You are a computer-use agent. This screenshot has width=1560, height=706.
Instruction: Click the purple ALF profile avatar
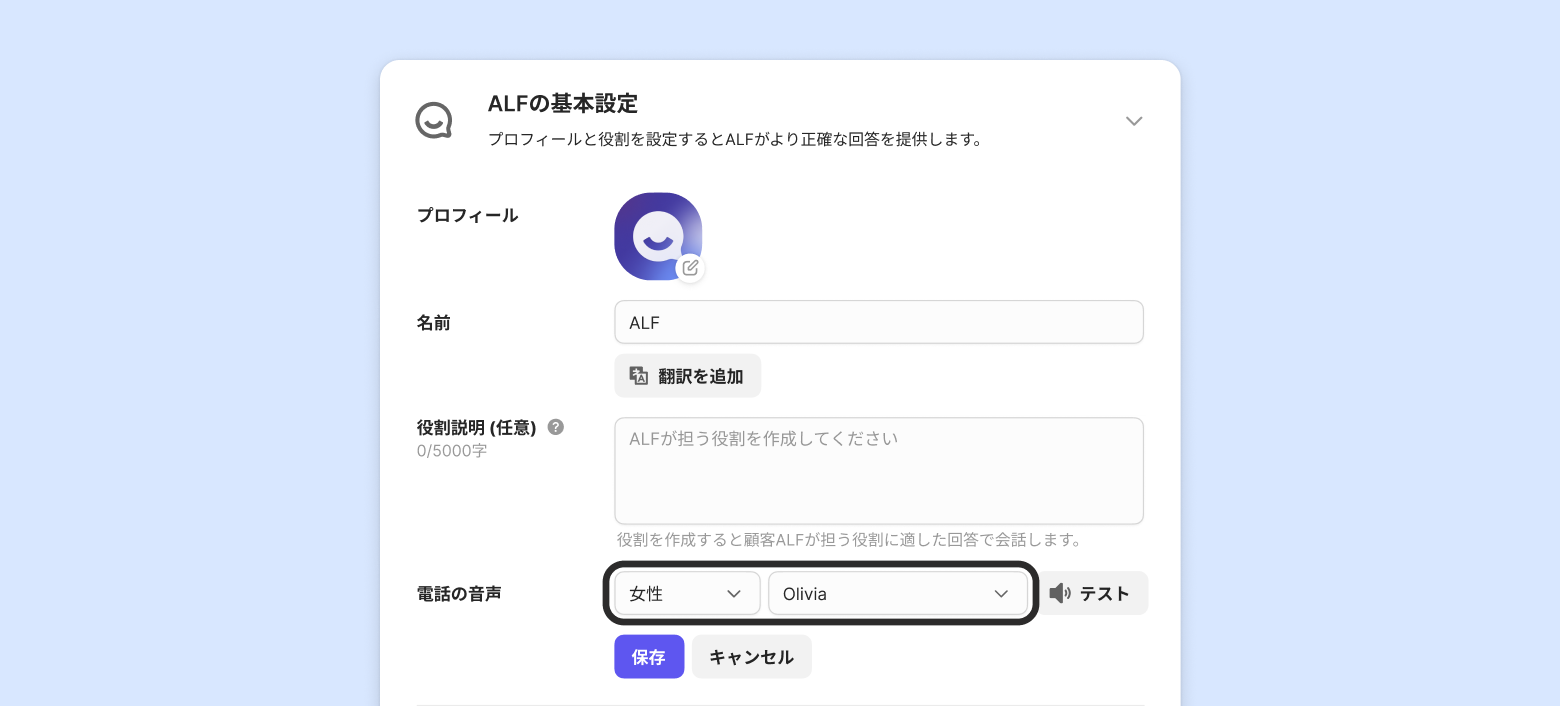coord(657,236)
